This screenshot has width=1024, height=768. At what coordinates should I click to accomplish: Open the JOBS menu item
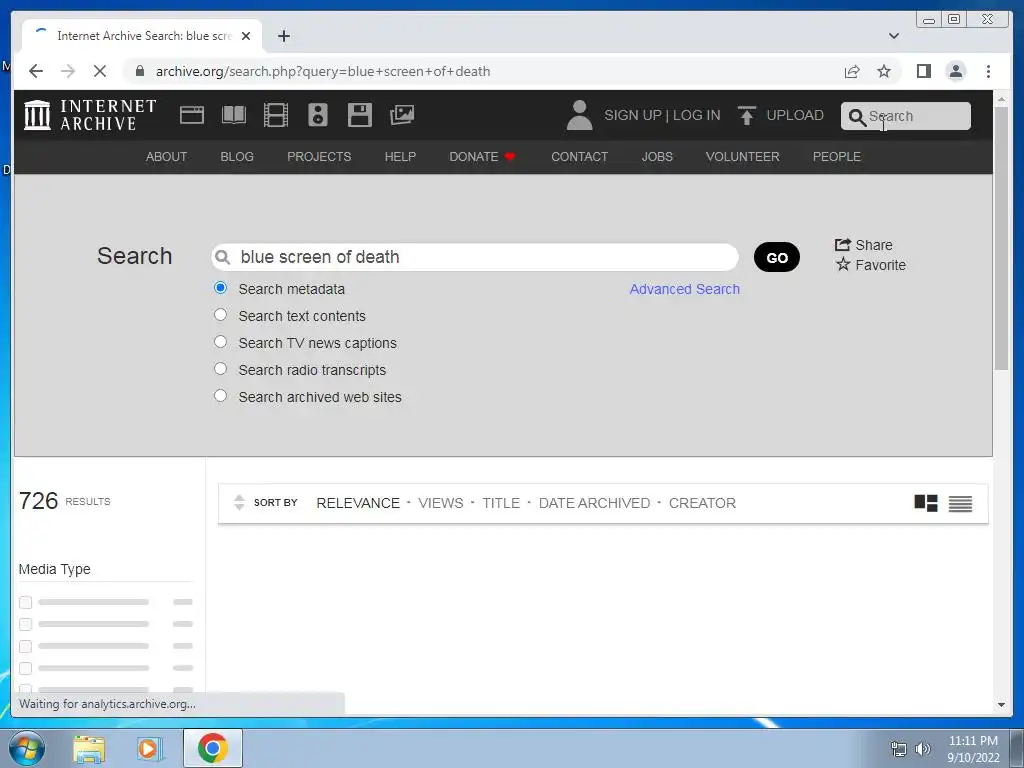pyautogui.click(x=657, y=157)
